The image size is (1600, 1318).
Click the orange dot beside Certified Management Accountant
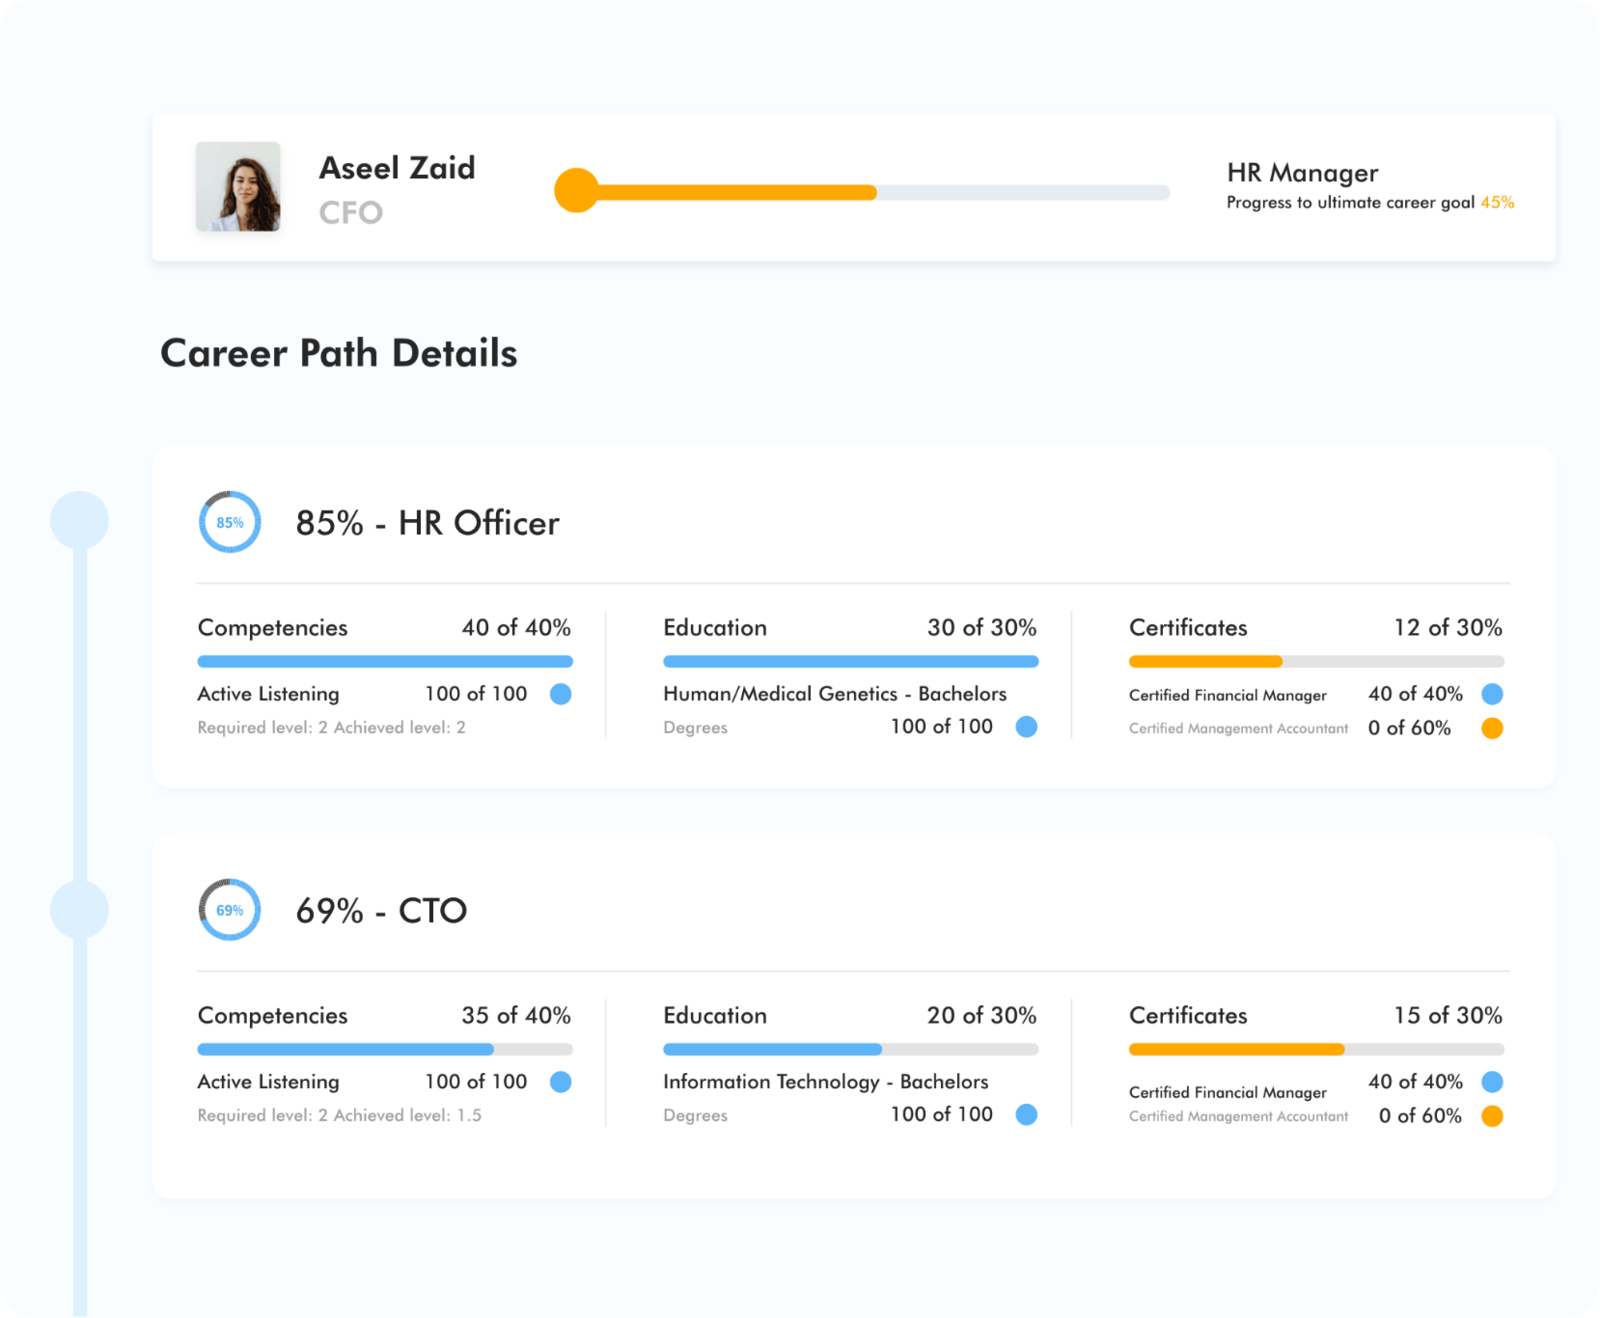1492,728
